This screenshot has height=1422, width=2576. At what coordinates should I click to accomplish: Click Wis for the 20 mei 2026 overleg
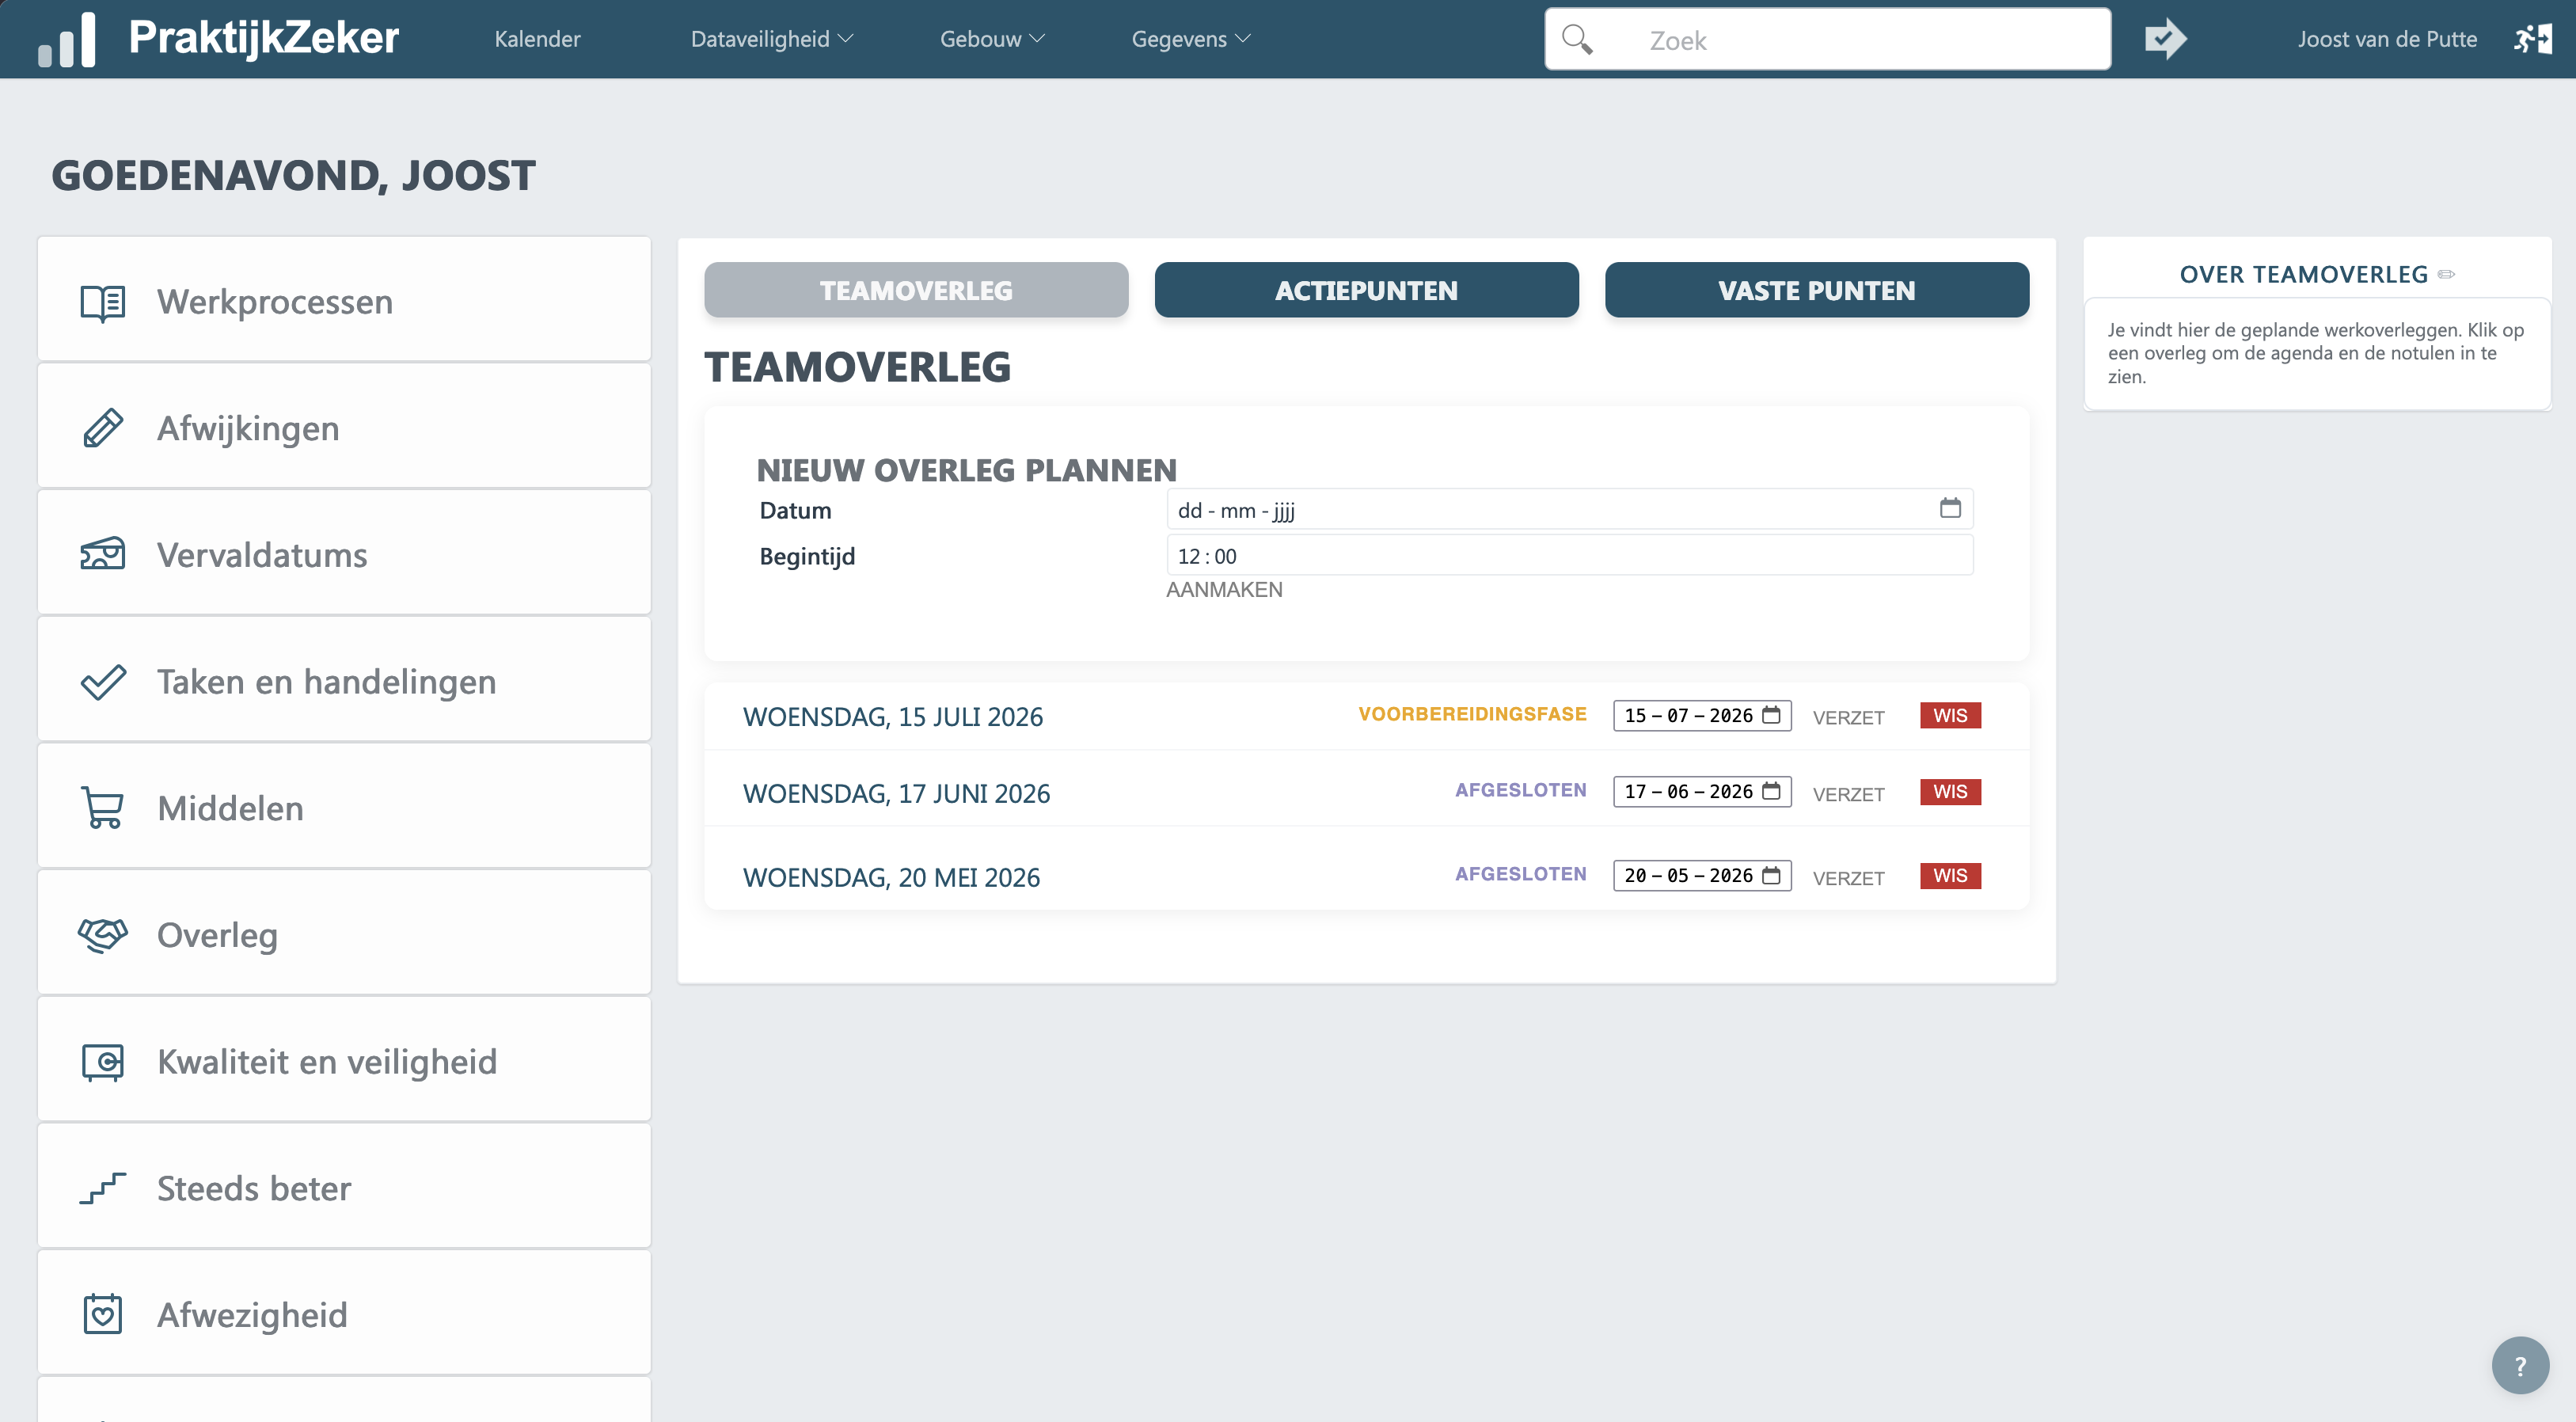(x=1950, y=875)
